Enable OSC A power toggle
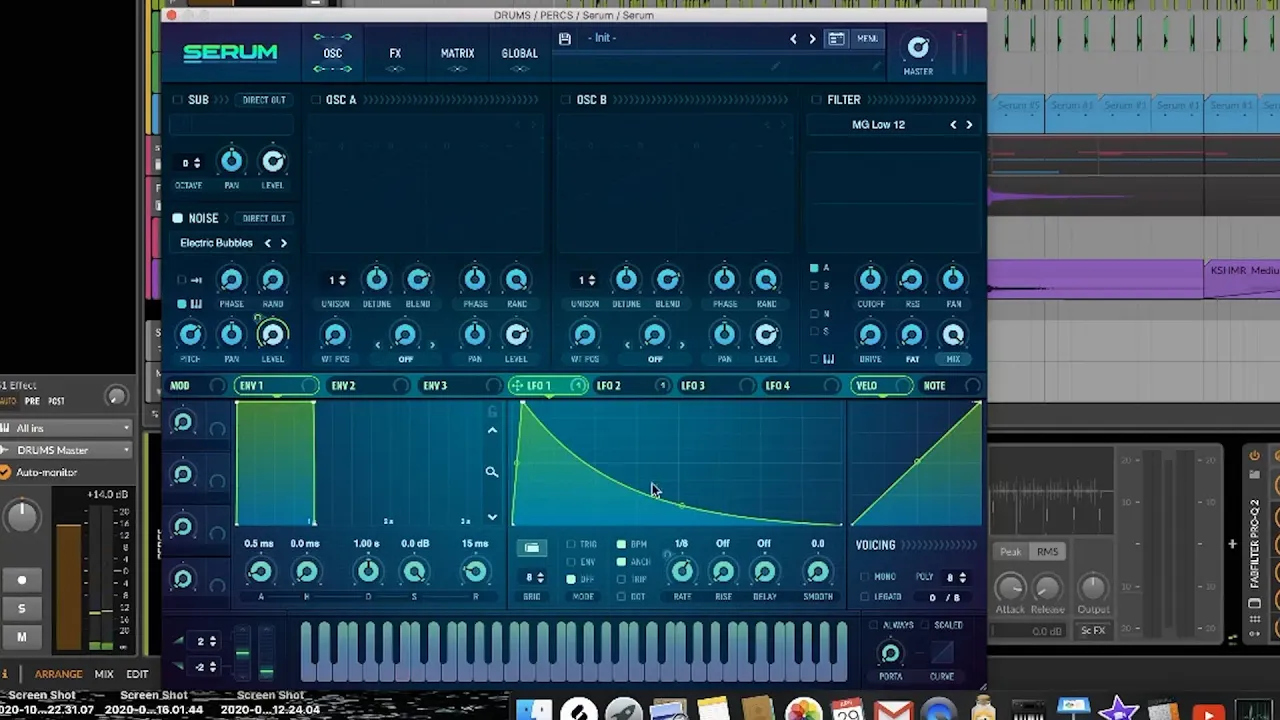 tap(315, 100)
